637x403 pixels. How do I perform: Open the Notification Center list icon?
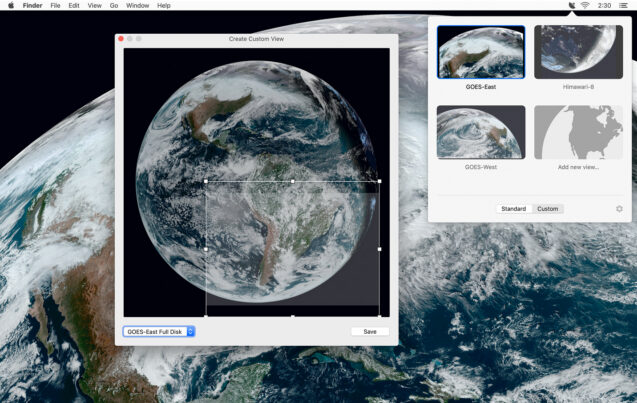(623, 6)
